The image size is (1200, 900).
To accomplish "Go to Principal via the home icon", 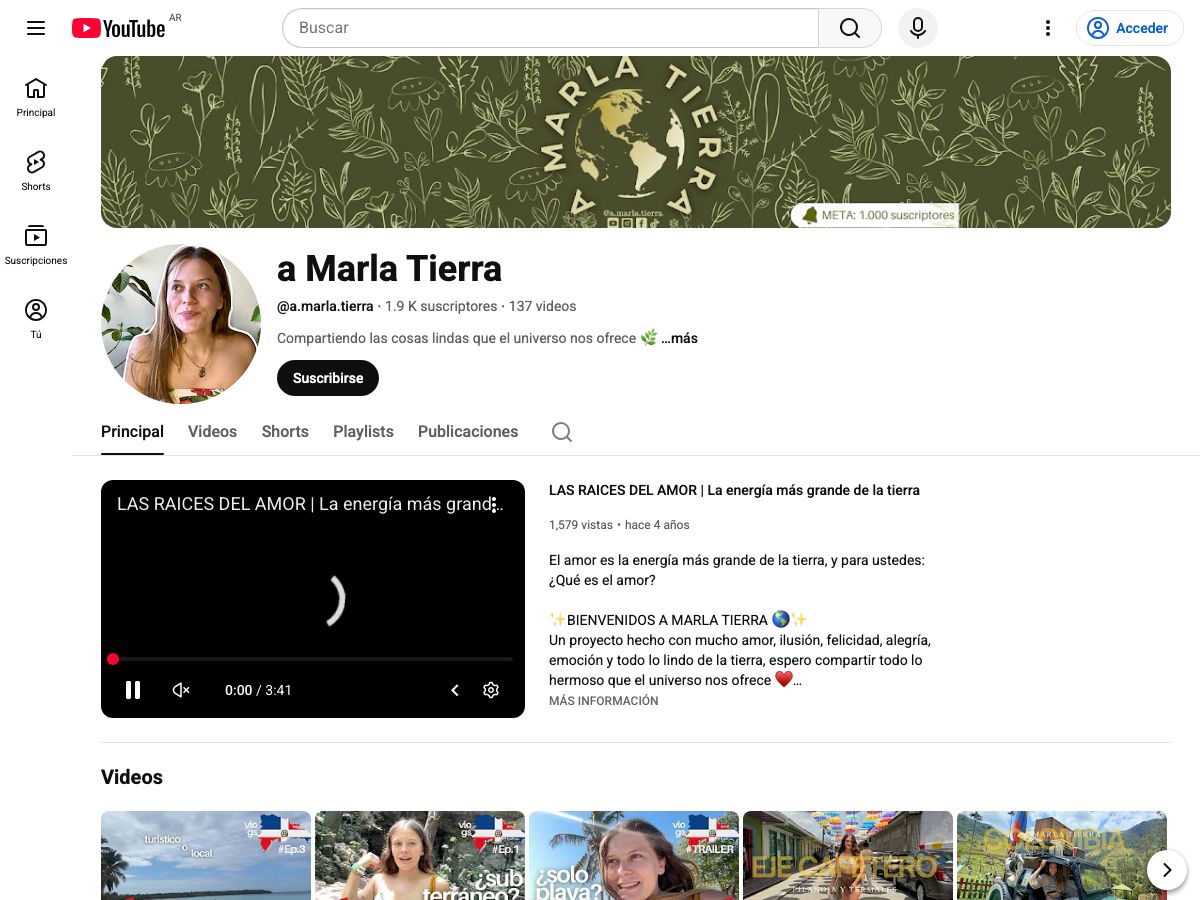I will [x=35, y=96].
